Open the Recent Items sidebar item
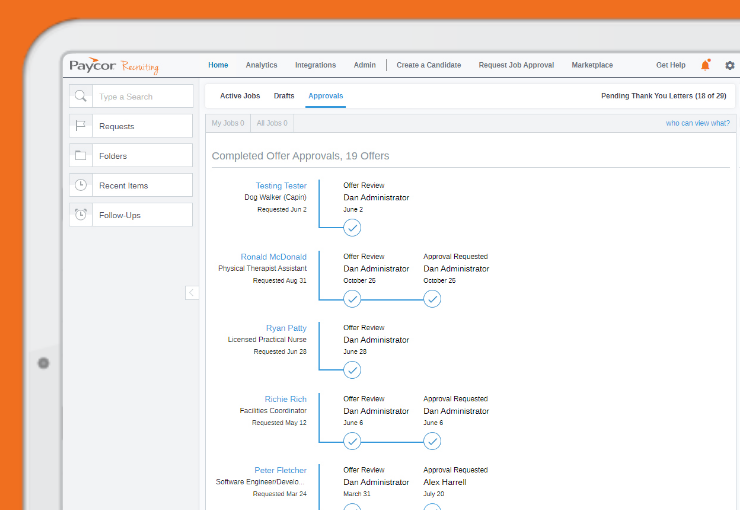Screen dimensions: 740x510 pyautogui.click(x=131, y=185)
